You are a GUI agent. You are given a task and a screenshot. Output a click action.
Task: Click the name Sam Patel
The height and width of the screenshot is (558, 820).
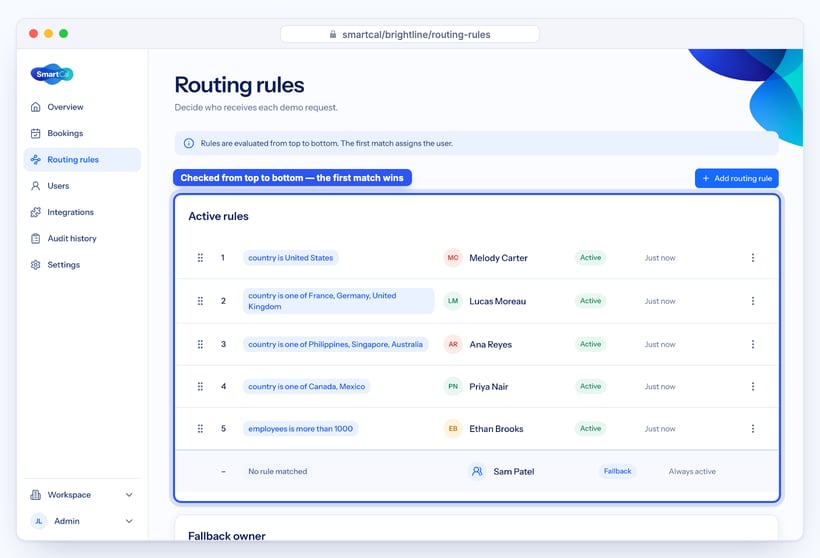pos(514,471)
